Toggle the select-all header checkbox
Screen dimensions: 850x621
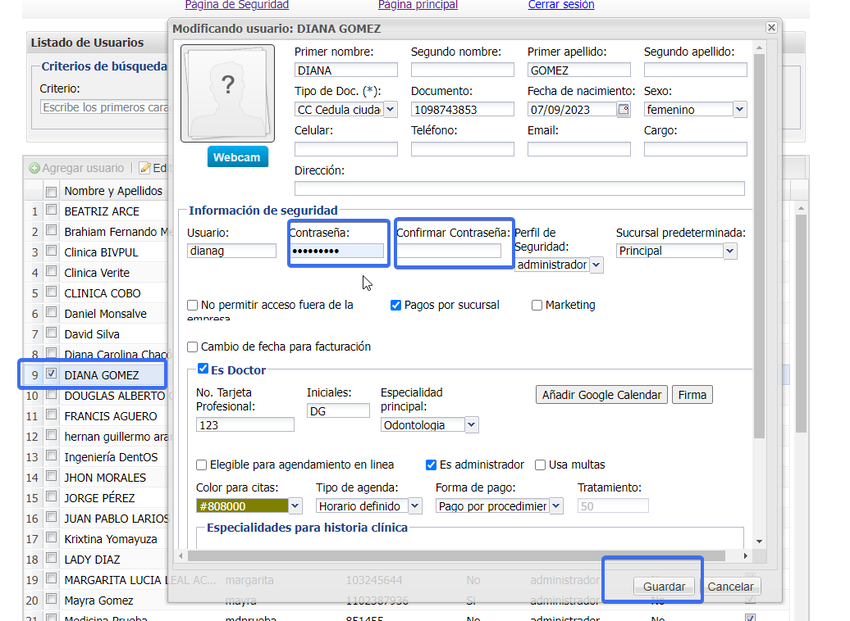pos(51,191)
